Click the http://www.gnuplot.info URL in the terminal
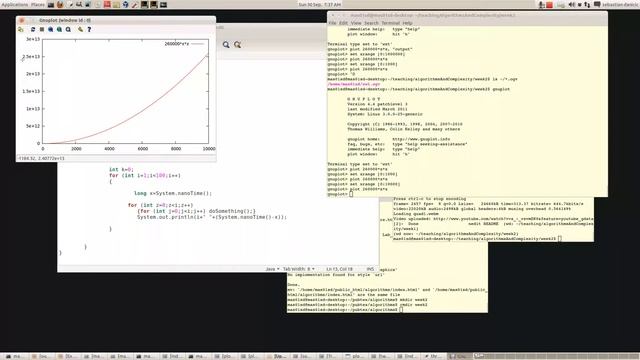 coord(421,139)
